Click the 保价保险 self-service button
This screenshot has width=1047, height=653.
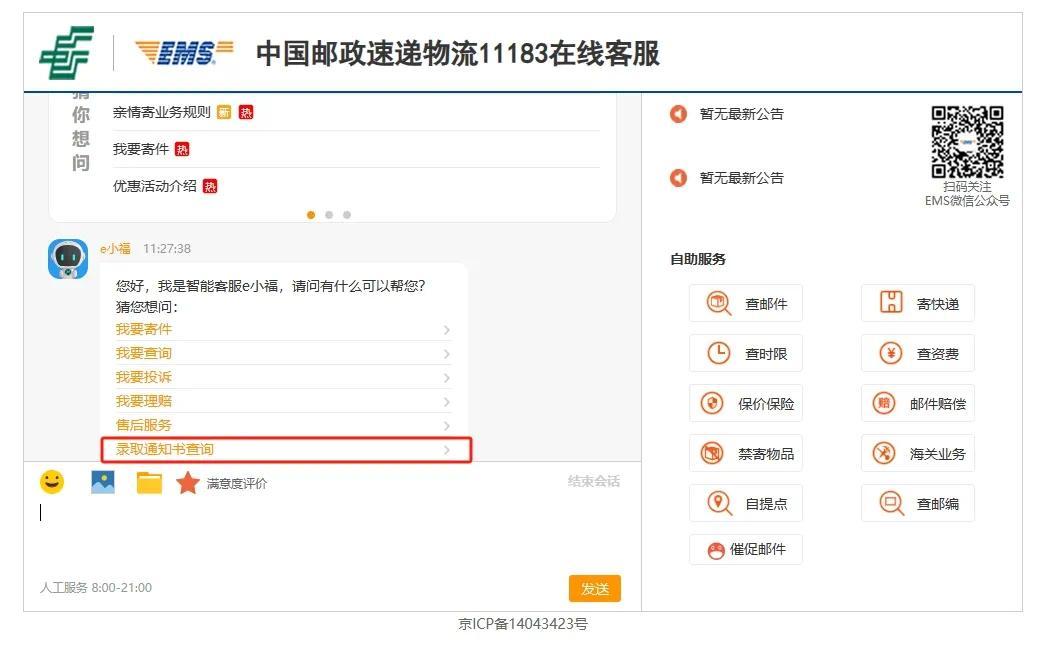point(746,403)
